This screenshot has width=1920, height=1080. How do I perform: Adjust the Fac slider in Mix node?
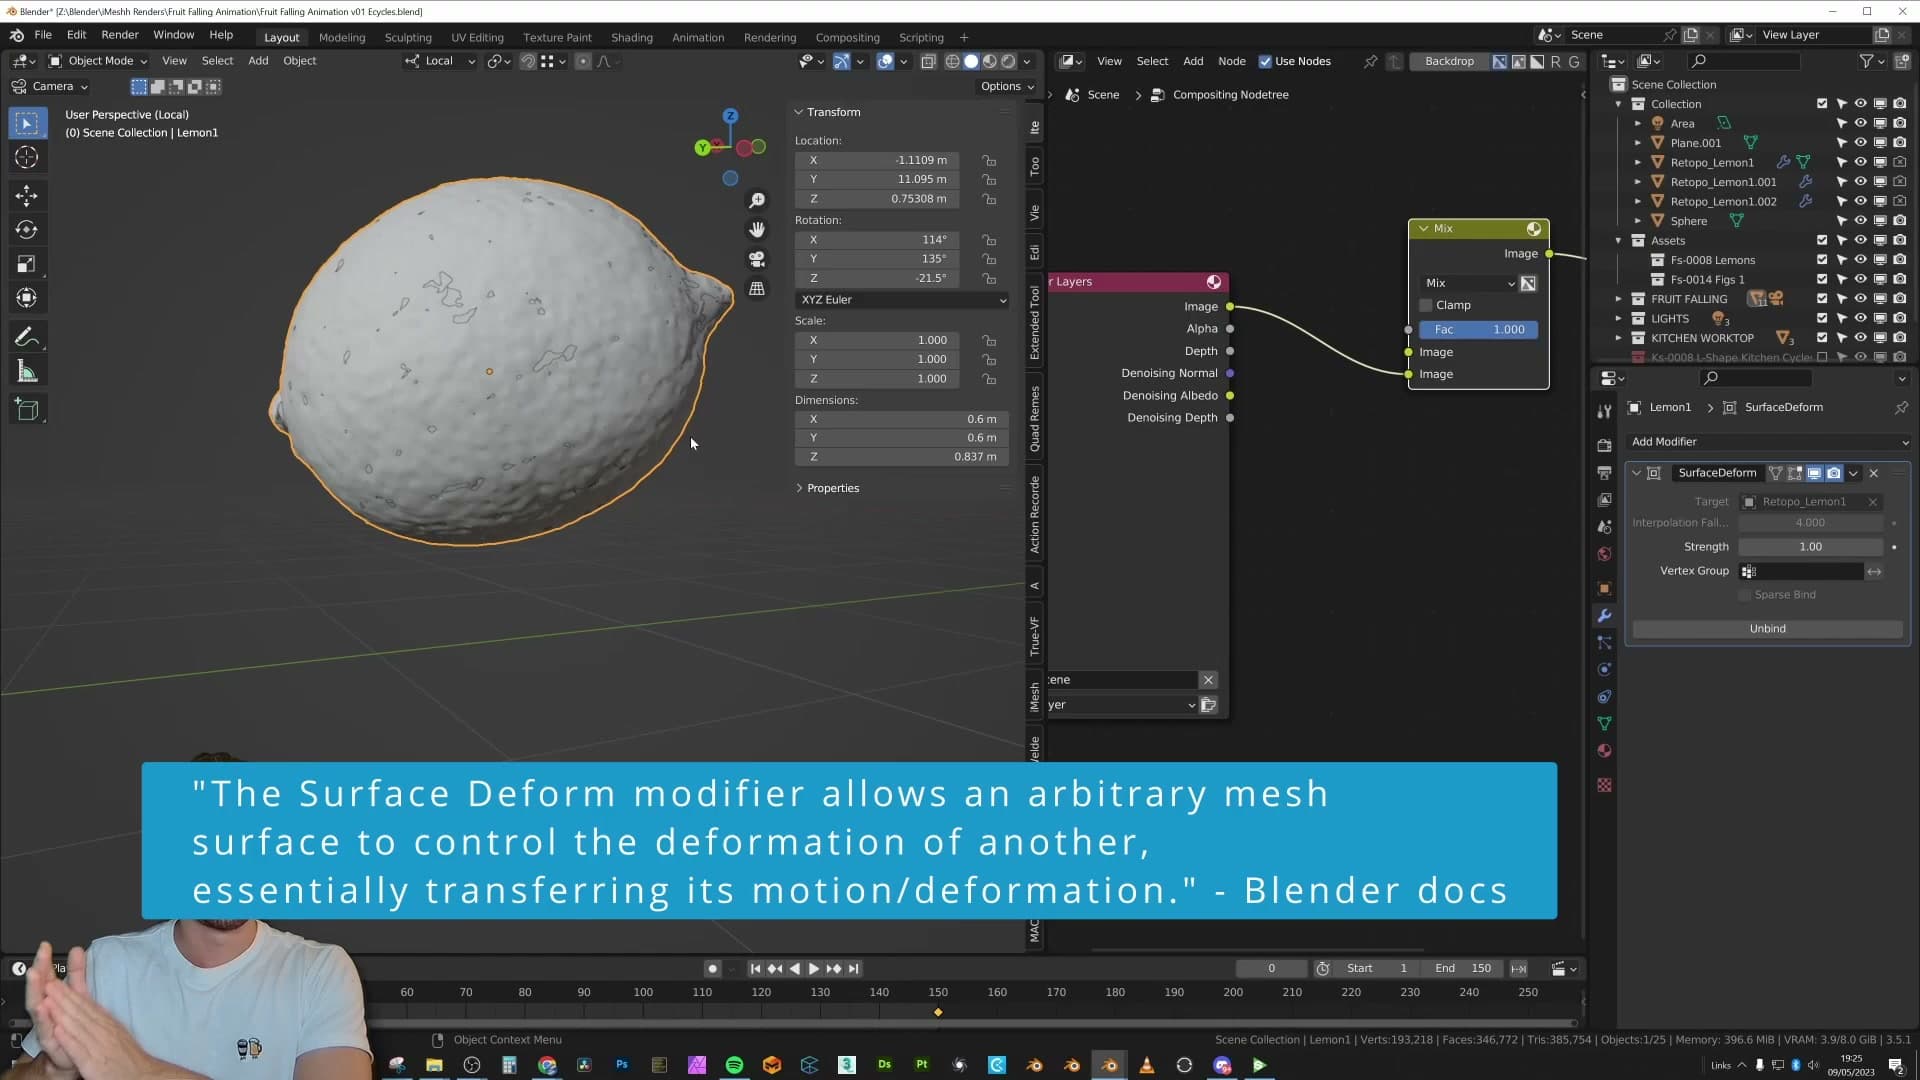[x=1478, y=330]
